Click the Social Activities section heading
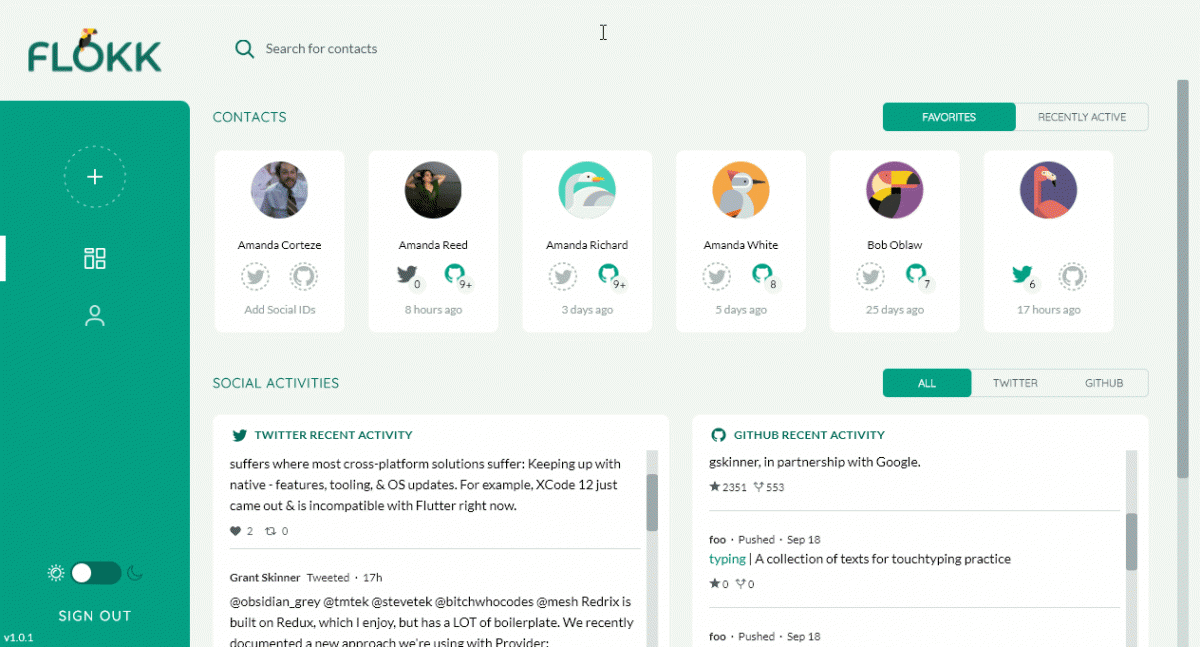 (x=276, y=383)
